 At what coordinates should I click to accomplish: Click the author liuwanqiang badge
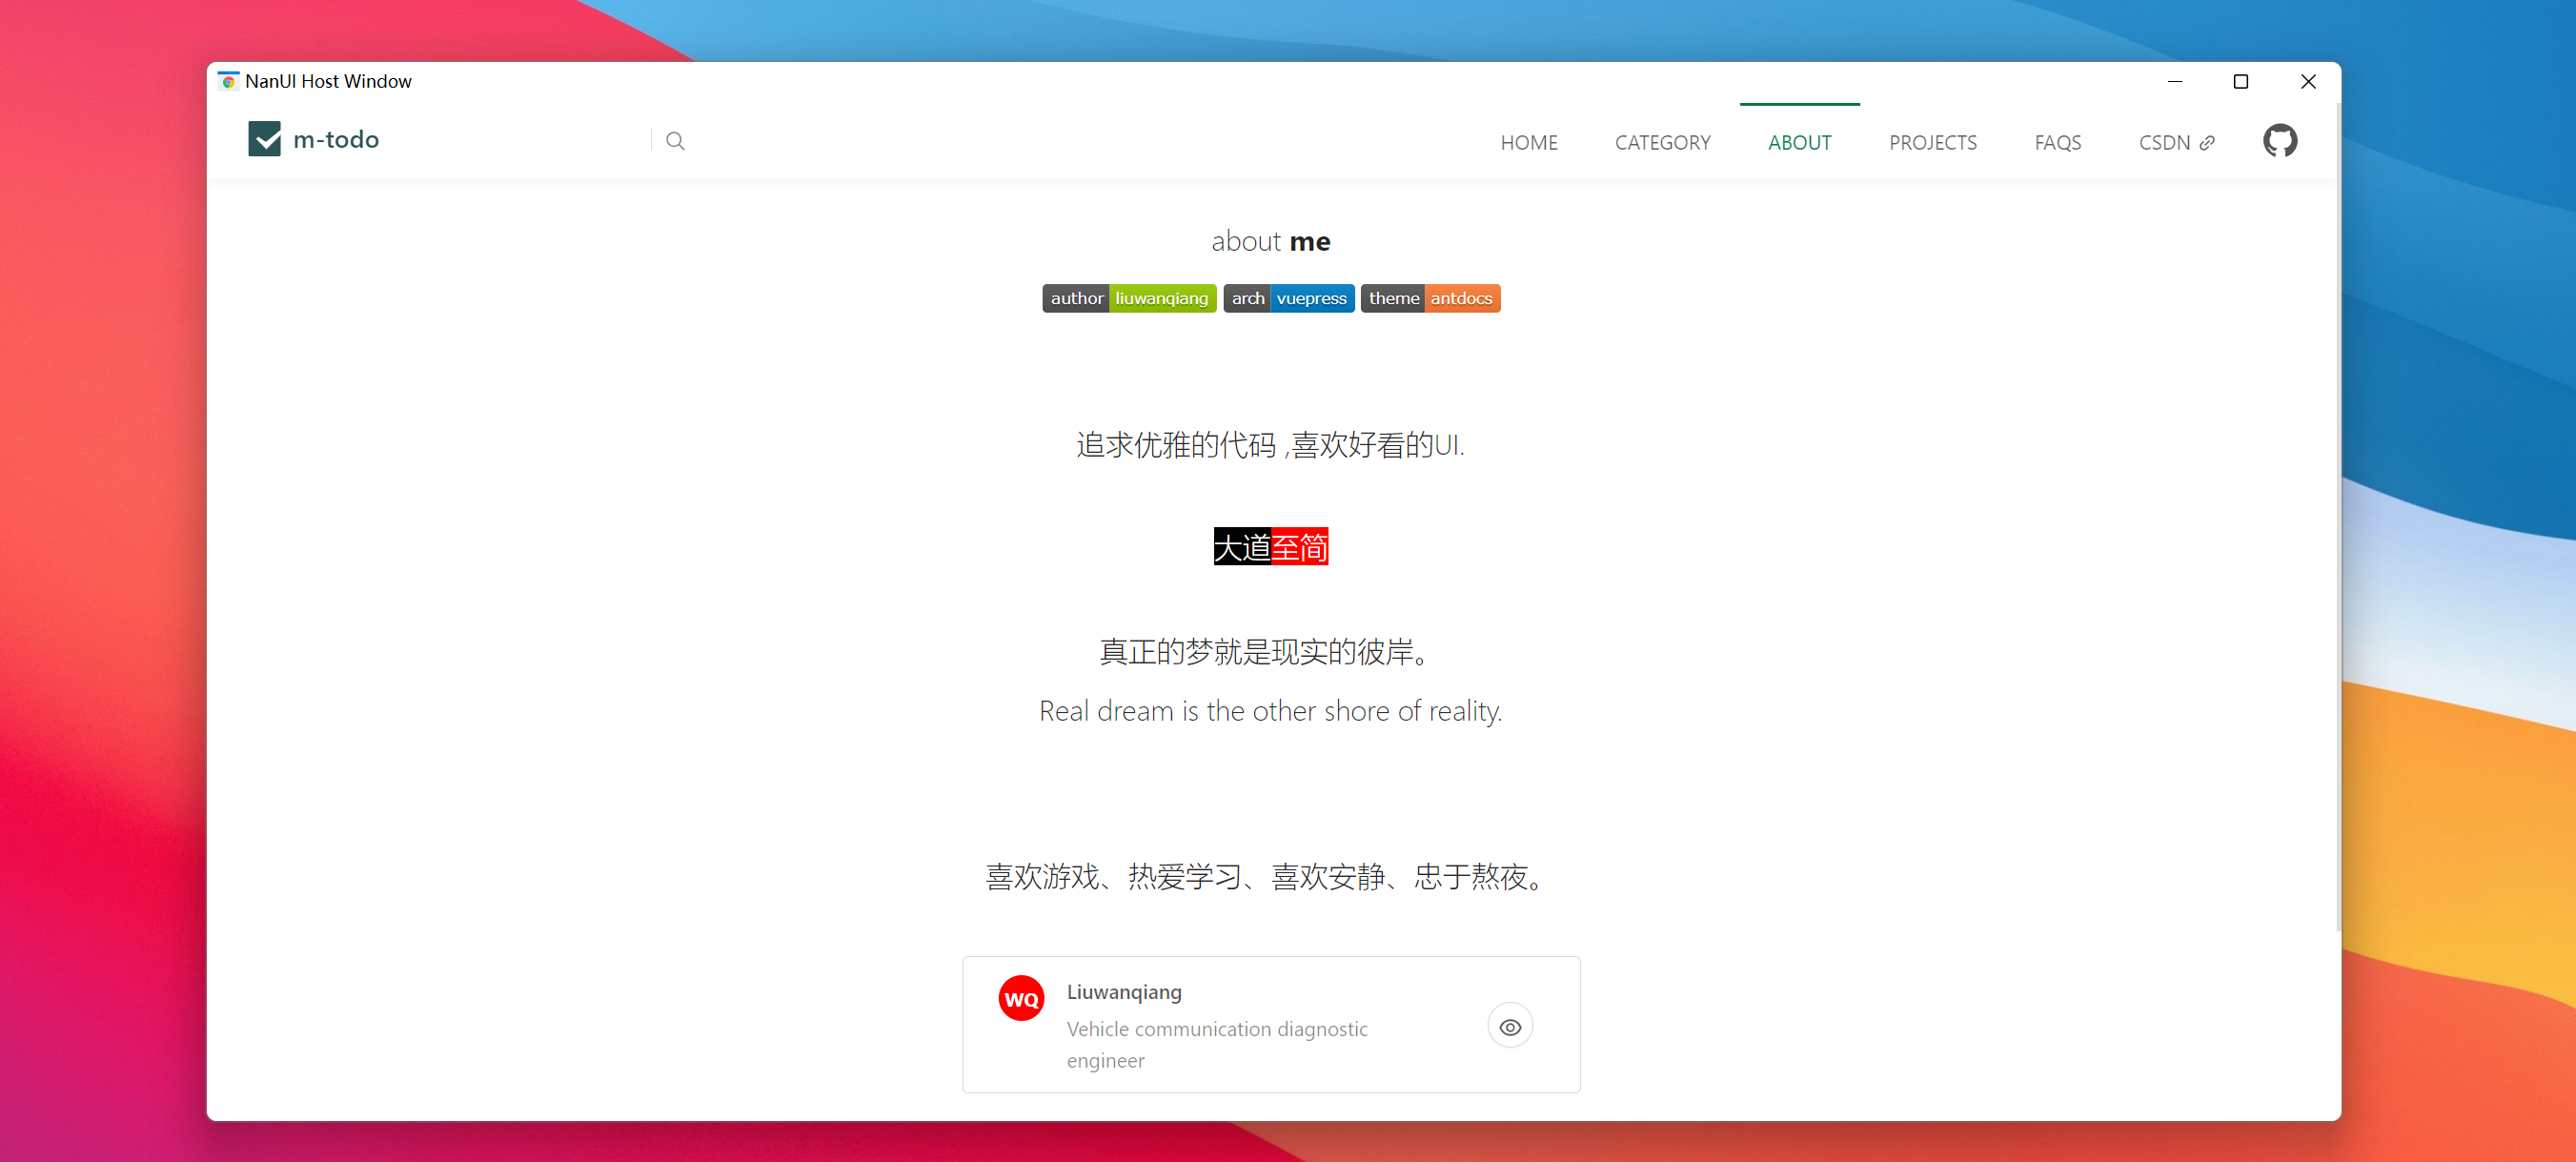coord(1128,298)
